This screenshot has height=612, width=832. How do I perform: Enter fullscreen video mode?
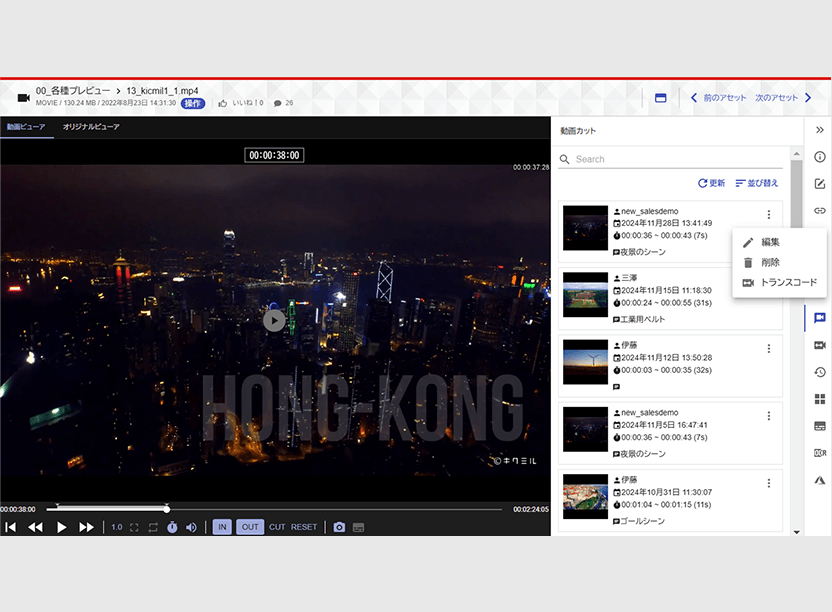(x=134, y=527)
